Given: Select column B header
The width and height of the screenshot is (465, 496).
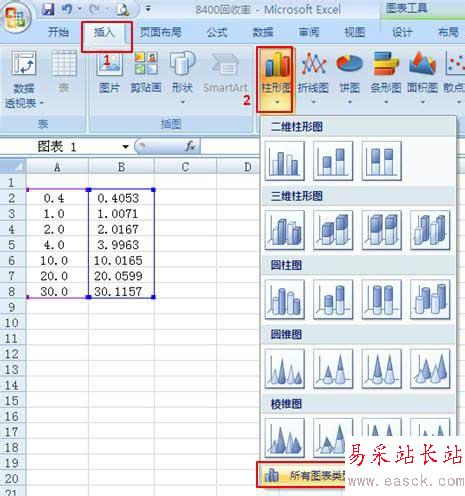Looking at the screenshot, I should (122, 166).
